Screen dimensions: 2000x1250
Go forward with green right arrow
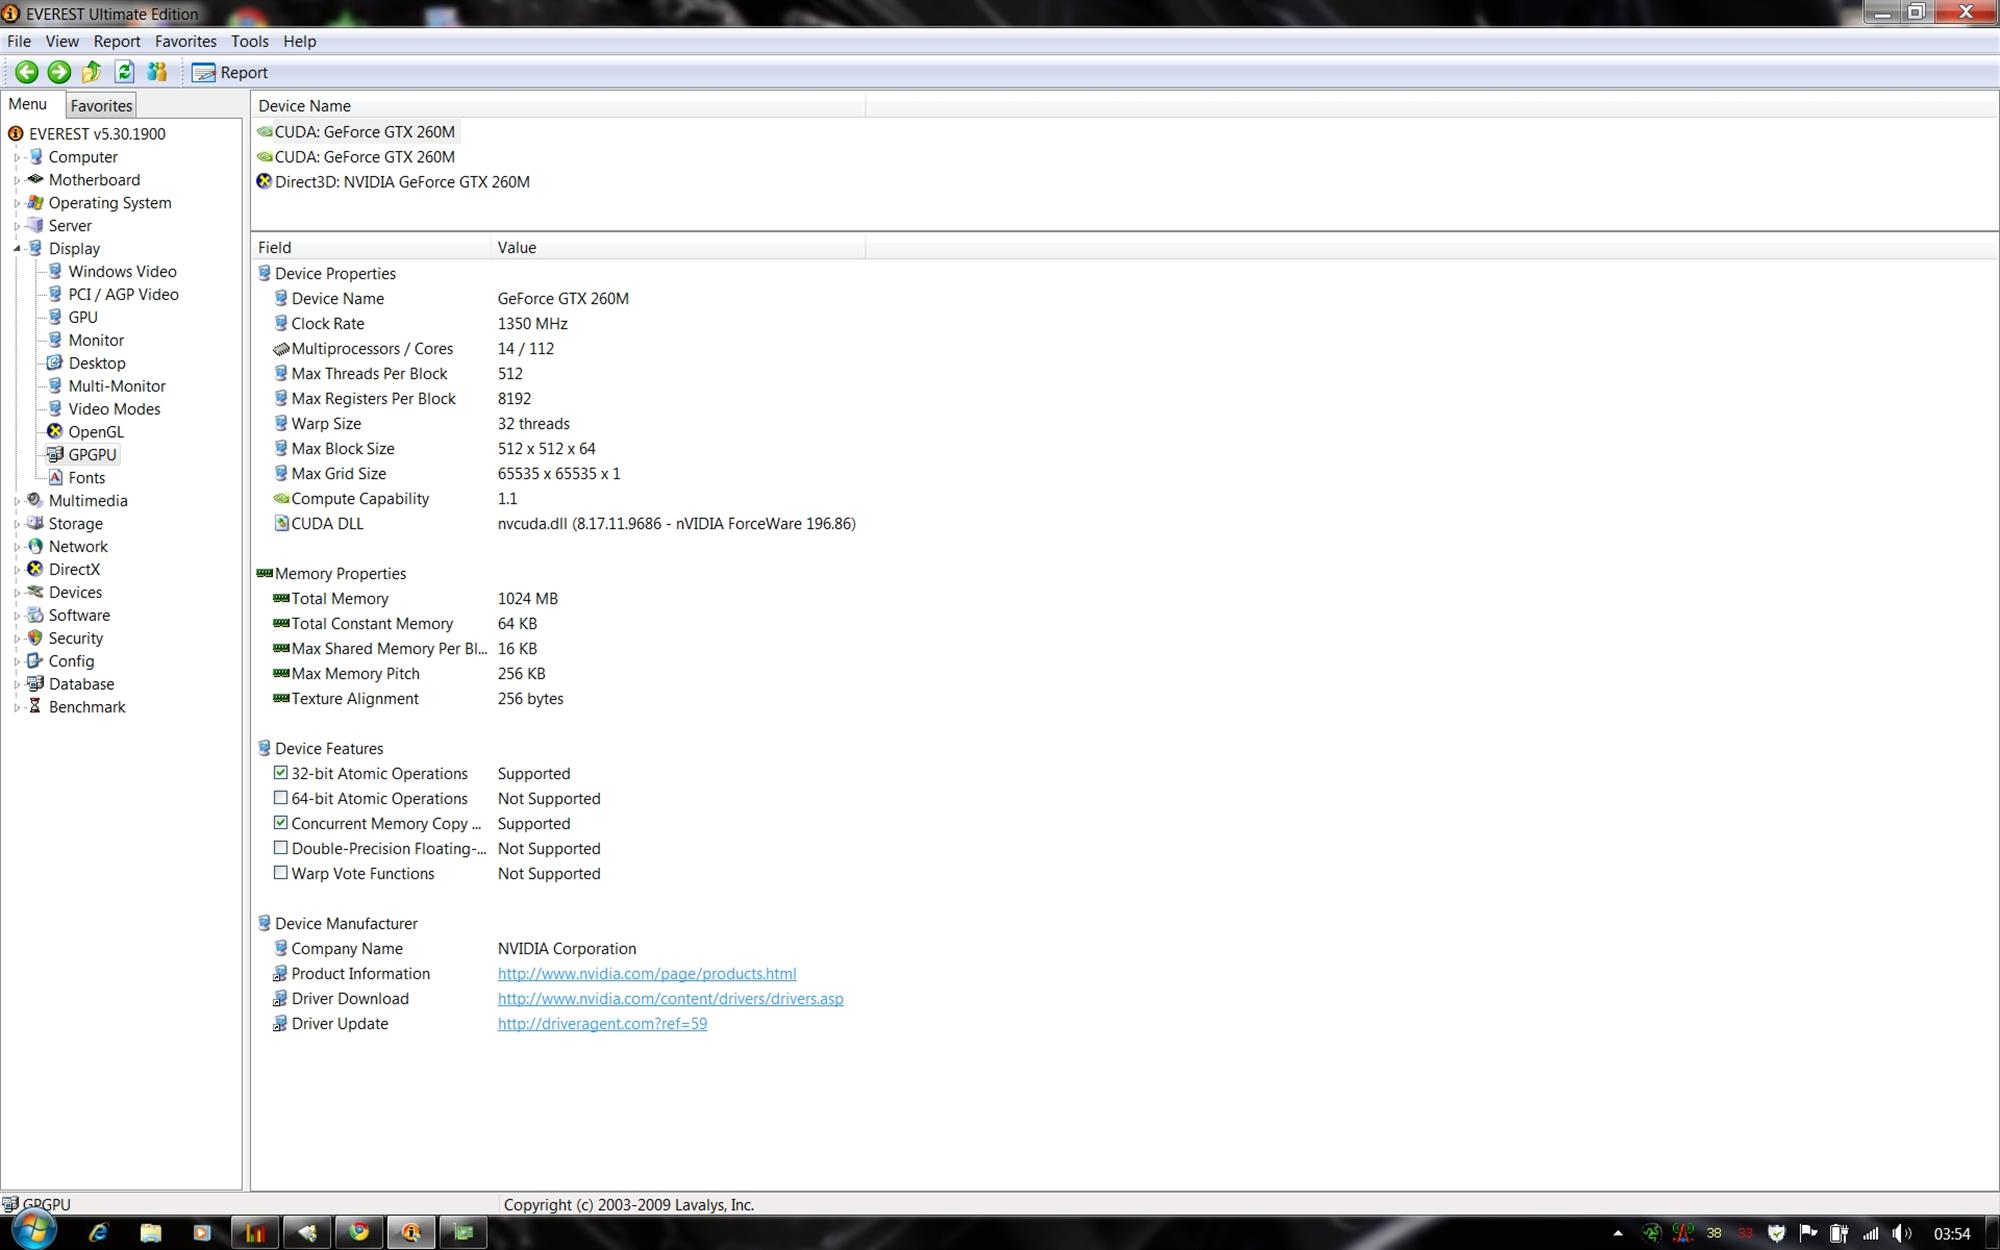tap(59, 72)
